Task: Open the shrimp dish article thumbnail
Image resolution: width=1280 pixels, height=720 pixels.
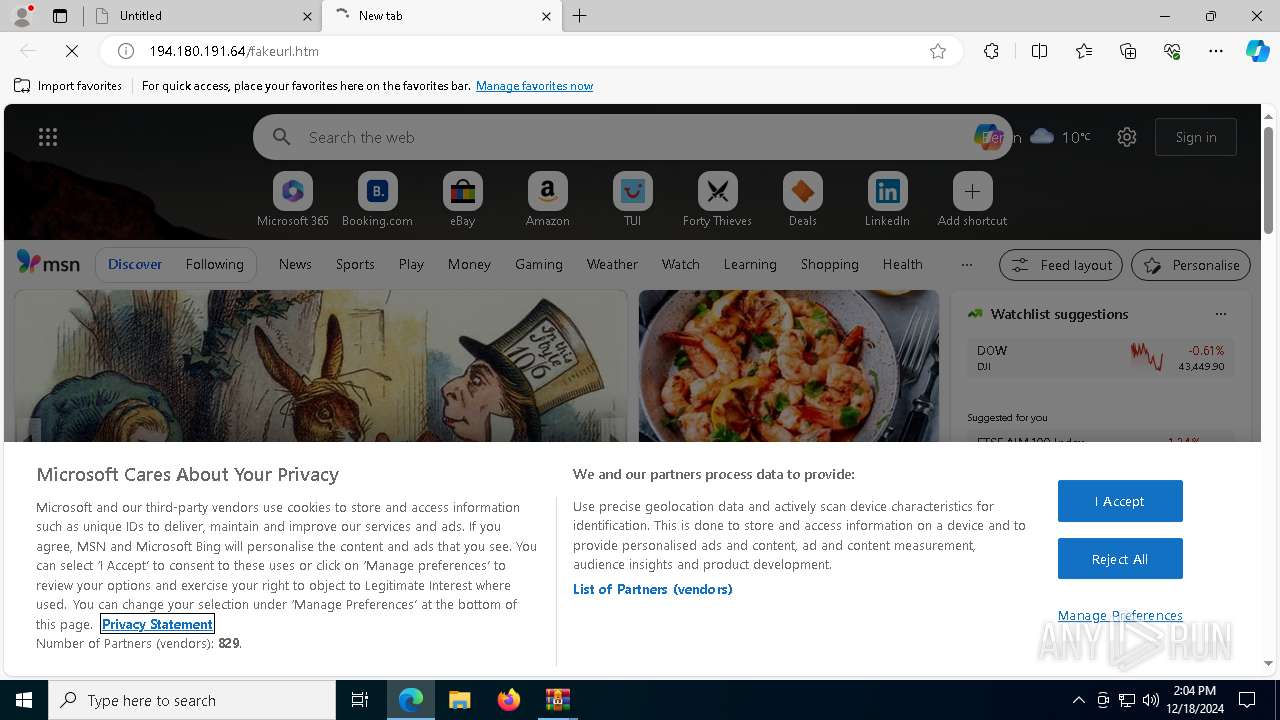Action: tap(789, 366)
